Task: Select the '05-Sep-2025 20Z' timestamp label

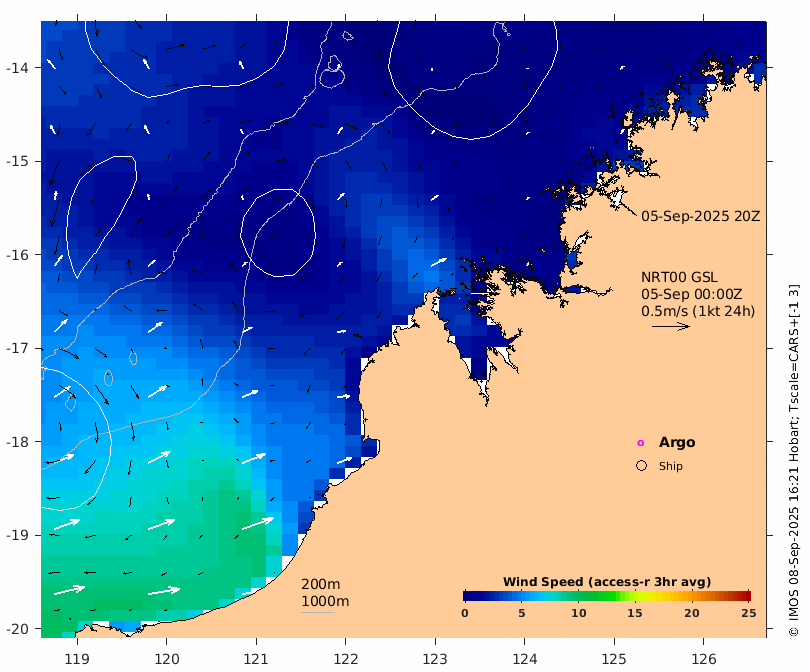Action: tap(700, 216)
